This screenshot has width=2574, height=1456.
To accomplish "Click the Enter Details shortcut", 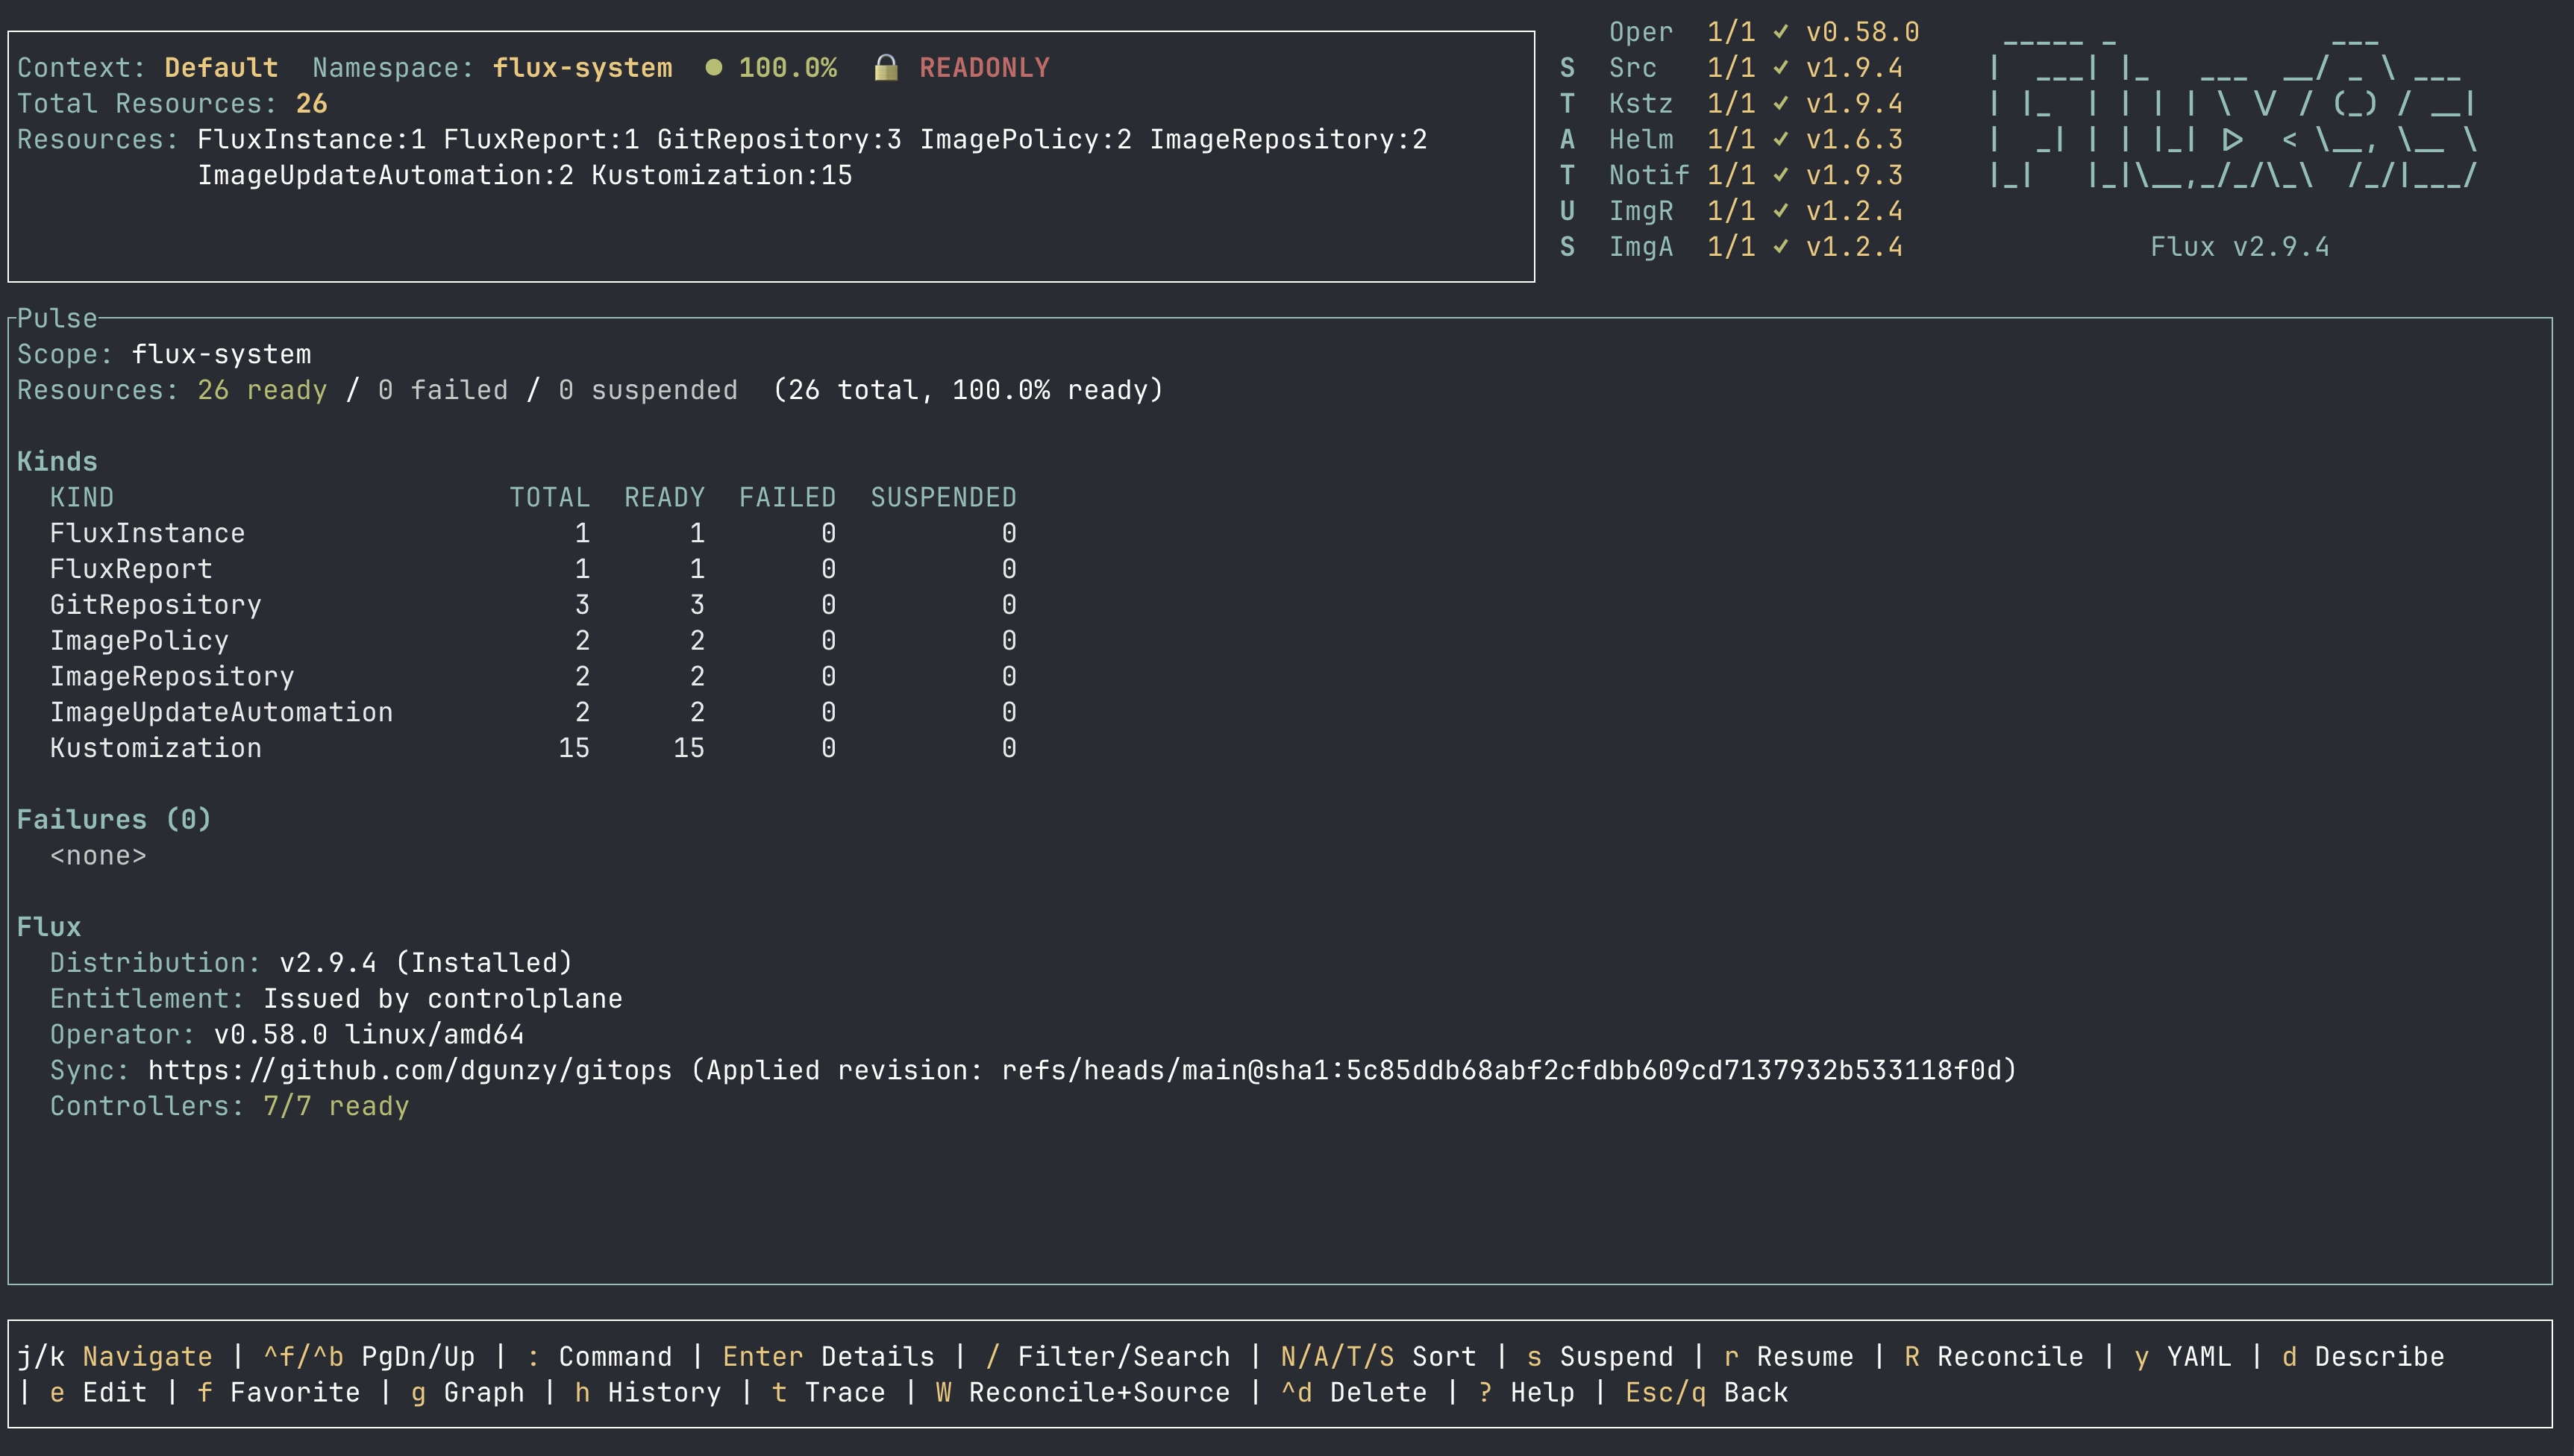I will 829,1357.
